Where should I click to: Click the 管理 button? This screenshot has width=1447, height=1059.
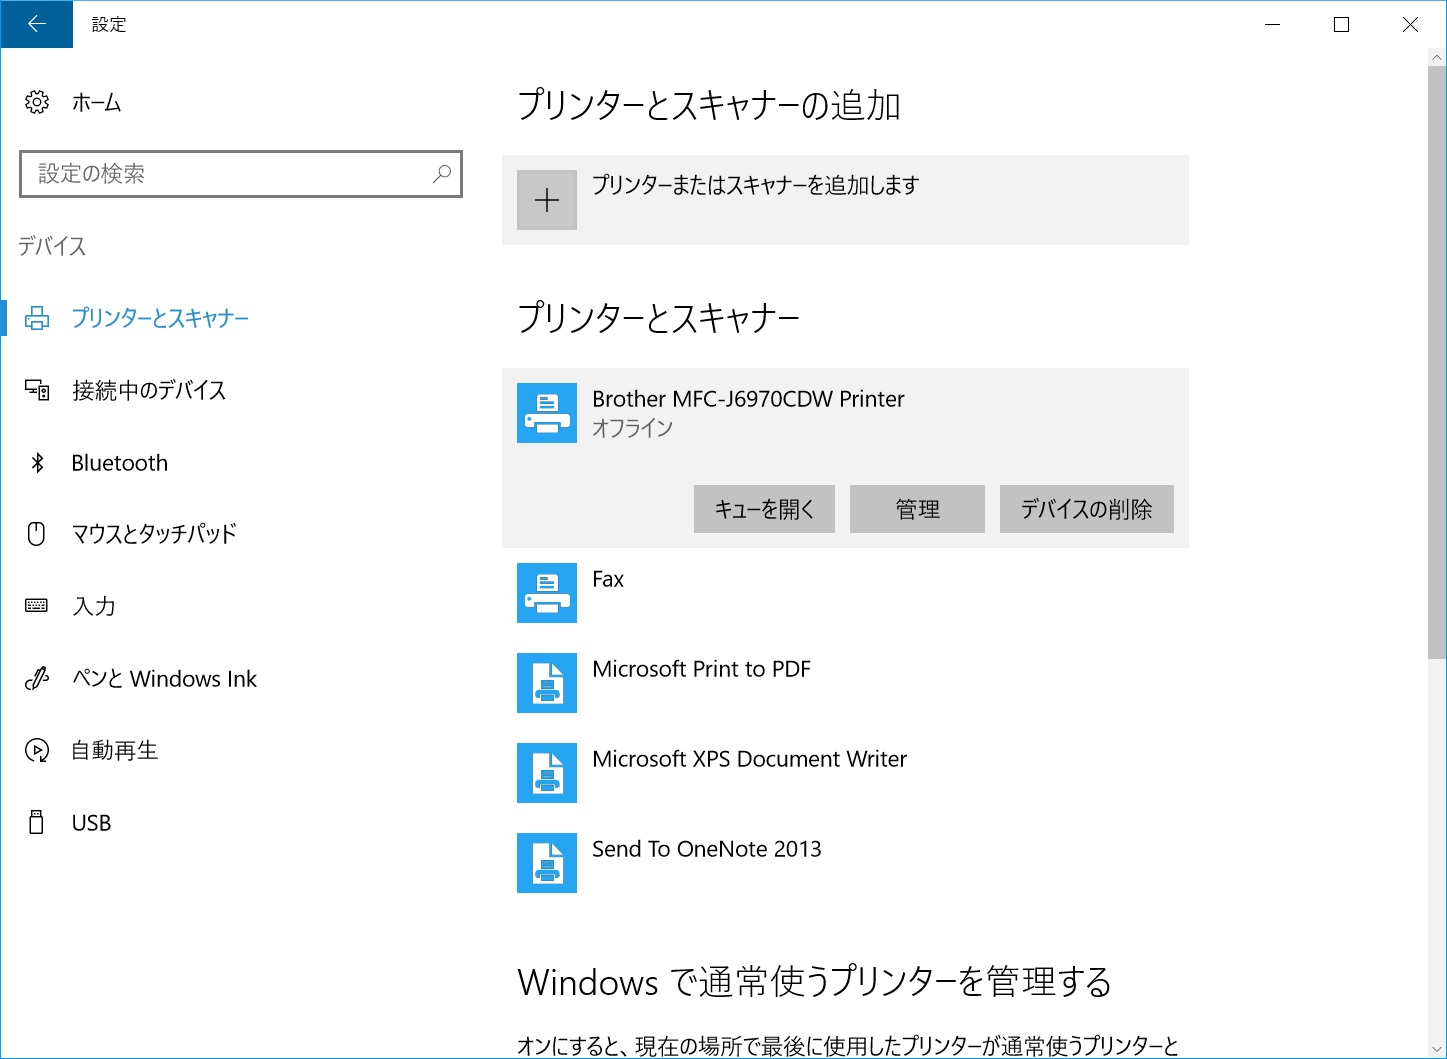[917, 509]
